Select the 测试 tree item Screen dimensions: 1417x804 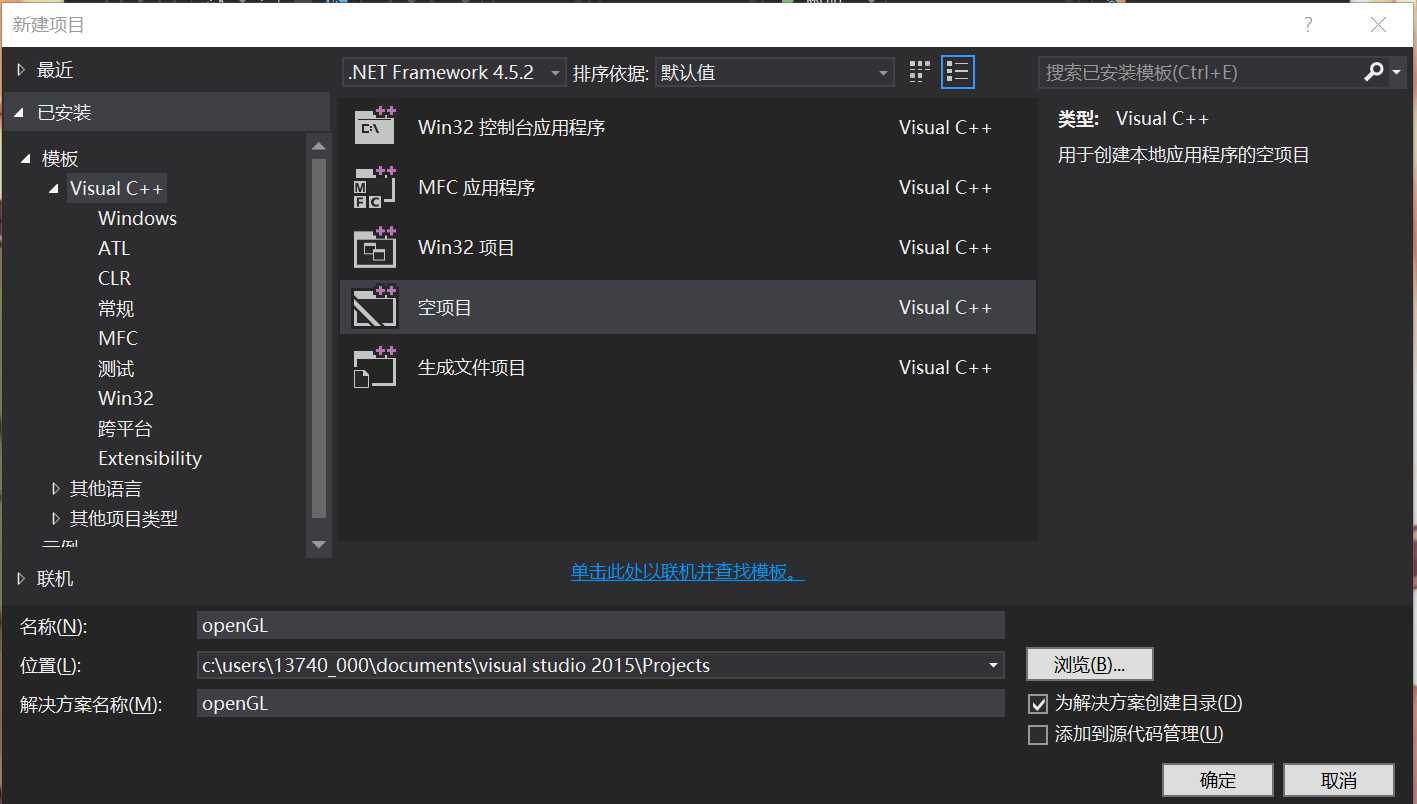pos(116,368)
